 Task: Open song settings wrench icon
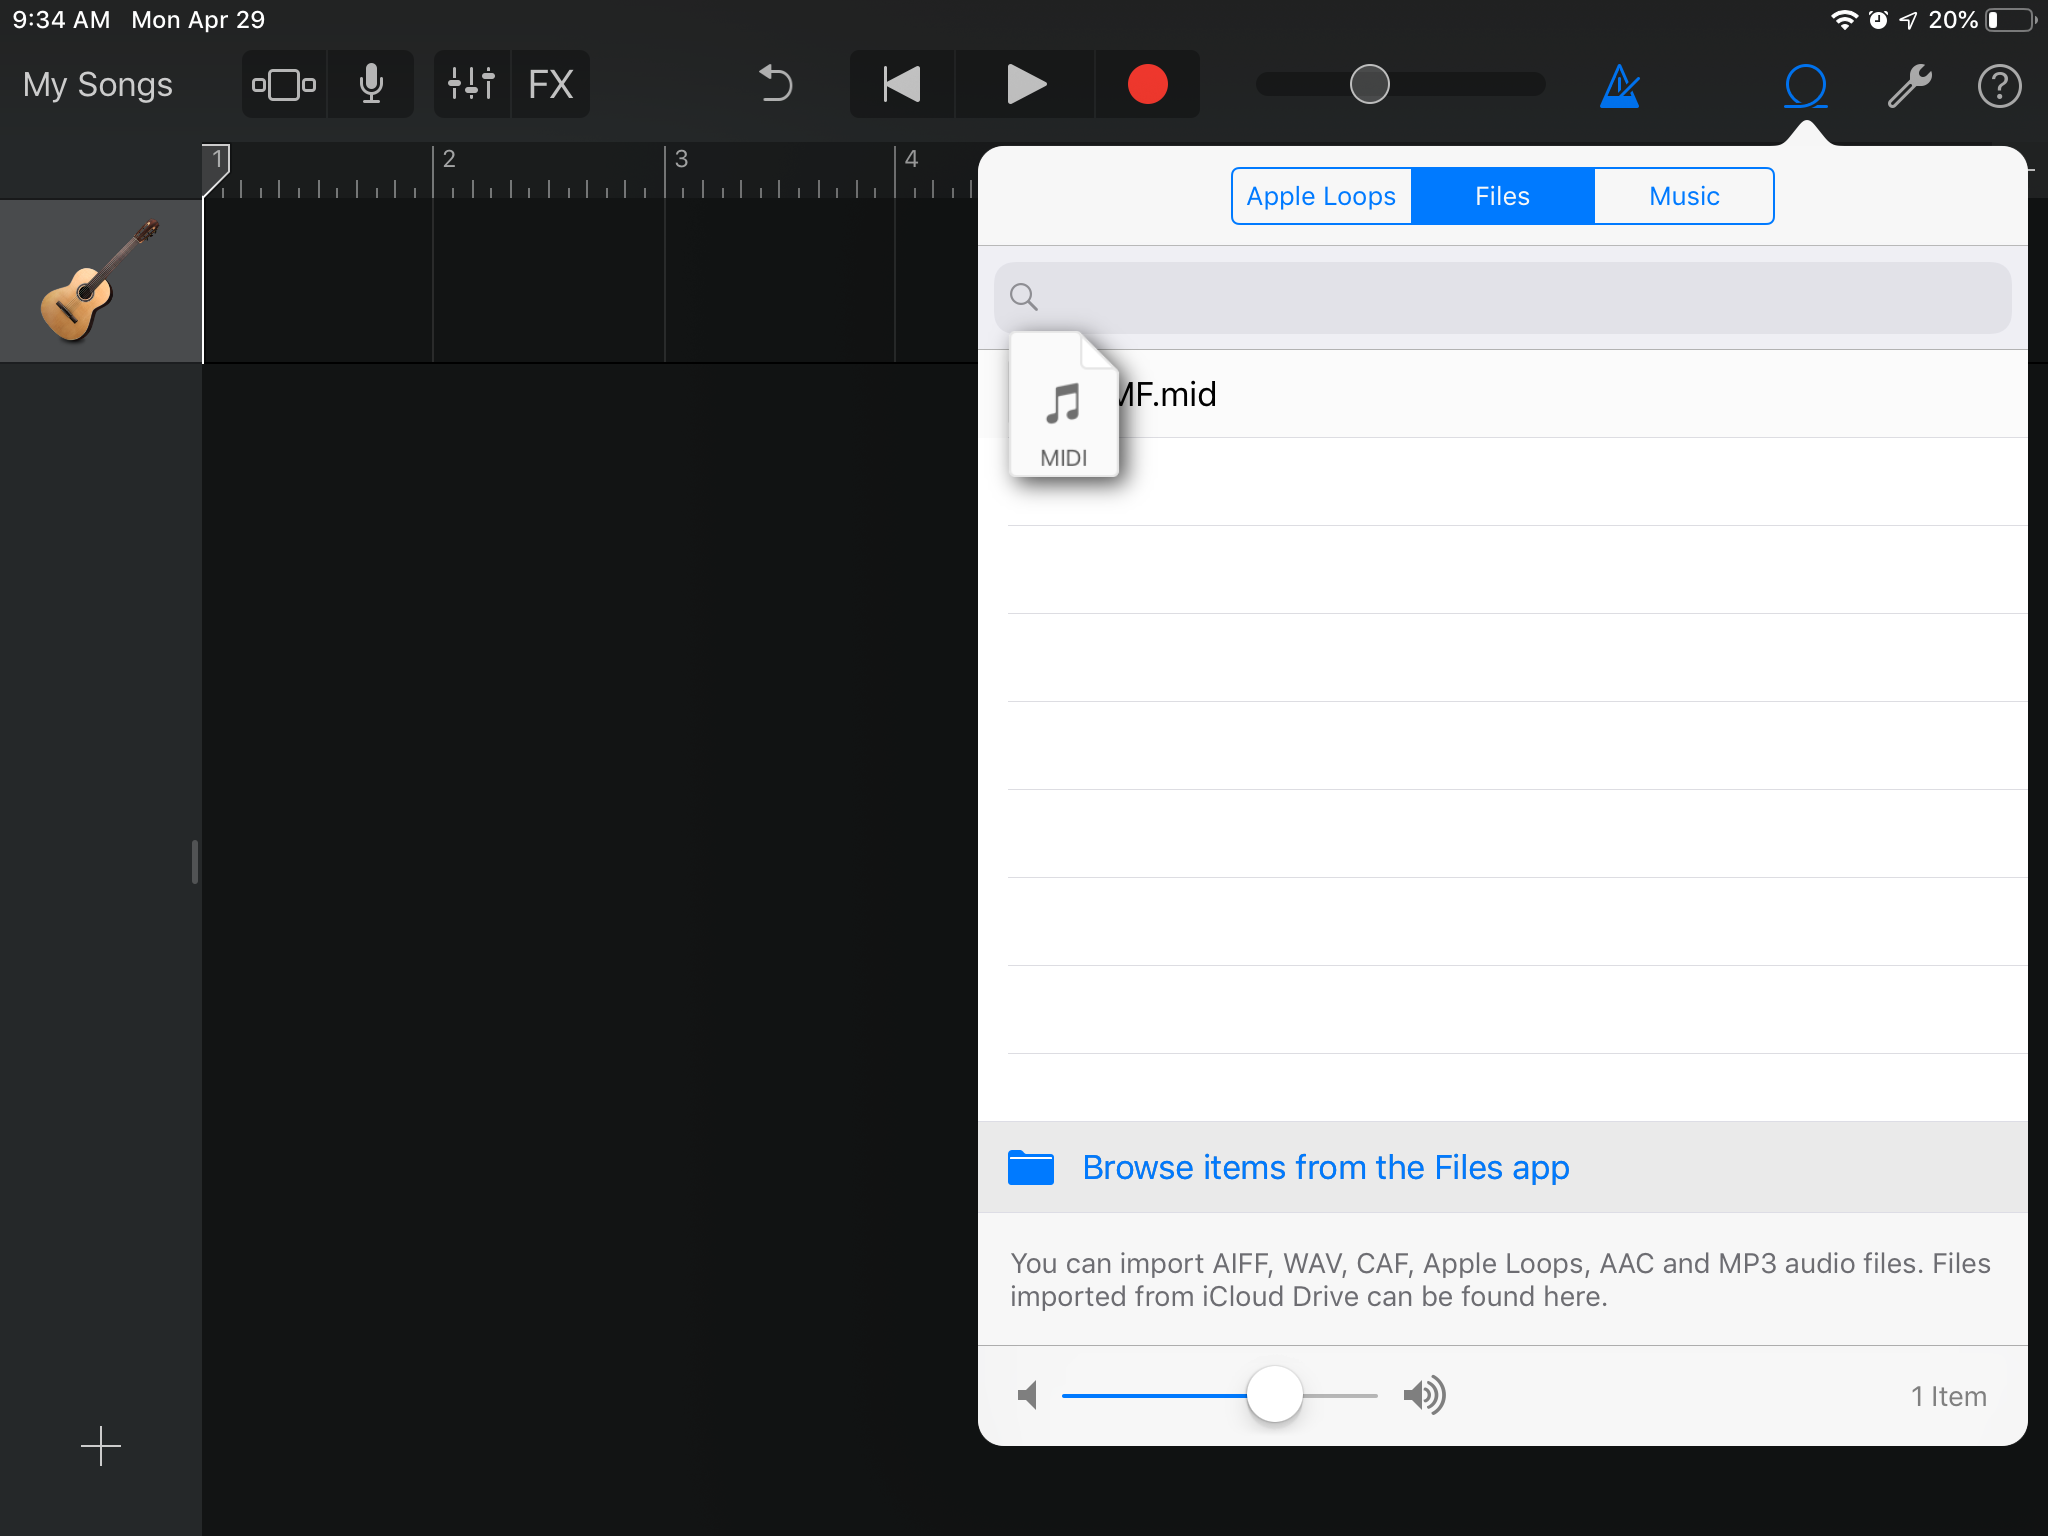click(x=1909, y=85)
